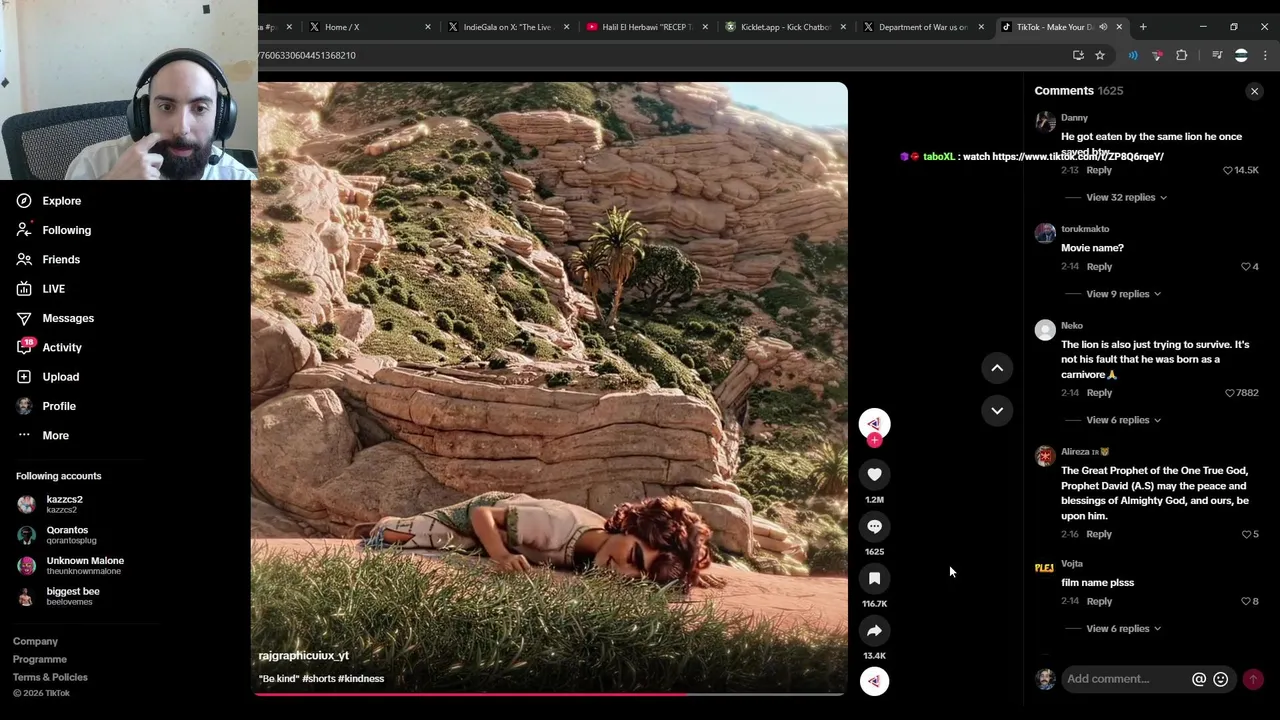This screenshot has height=720, width=1280.
Task: Switch to Kicklet.app browser tab
Action: [x=786, y=27]
